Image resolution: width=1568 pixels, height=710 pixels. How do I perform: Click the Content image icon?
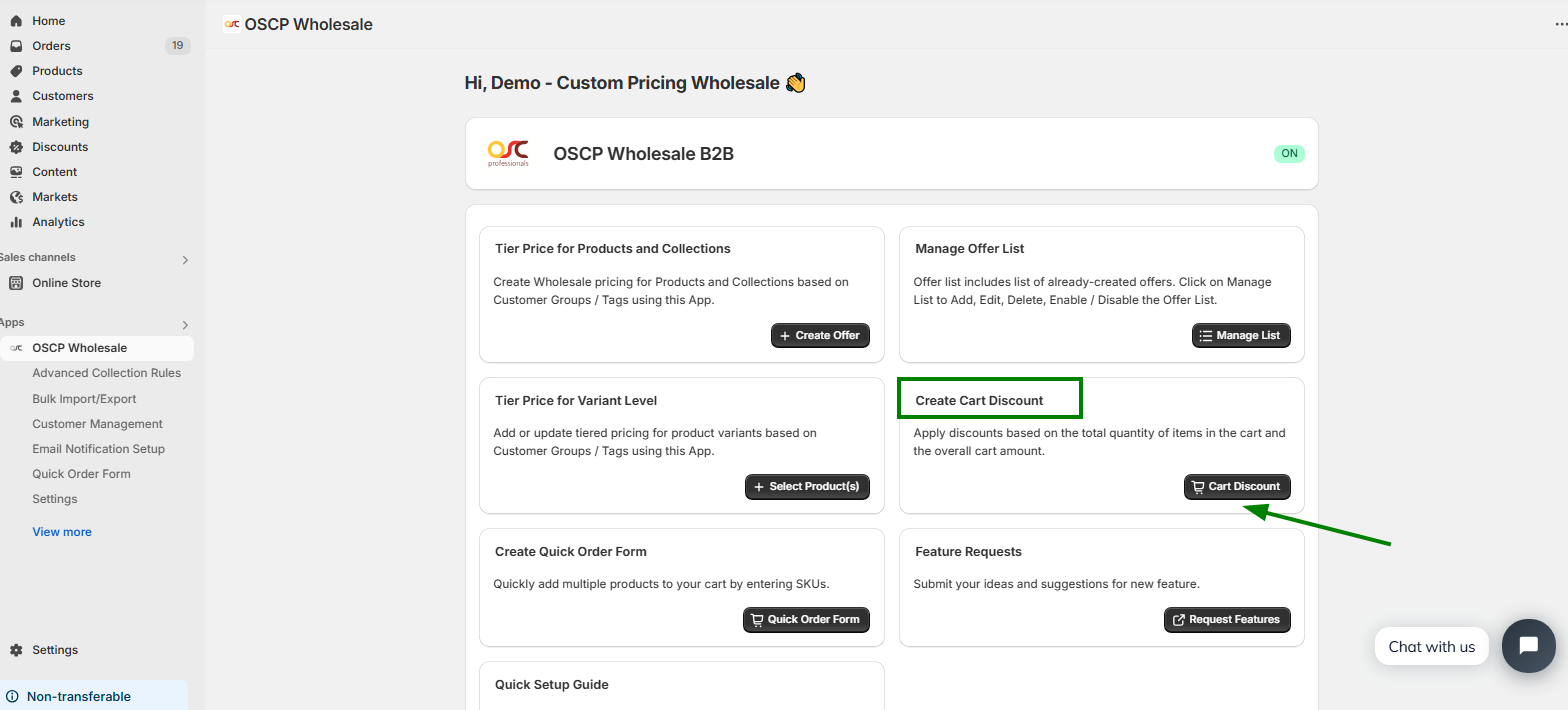pos(16,172)
